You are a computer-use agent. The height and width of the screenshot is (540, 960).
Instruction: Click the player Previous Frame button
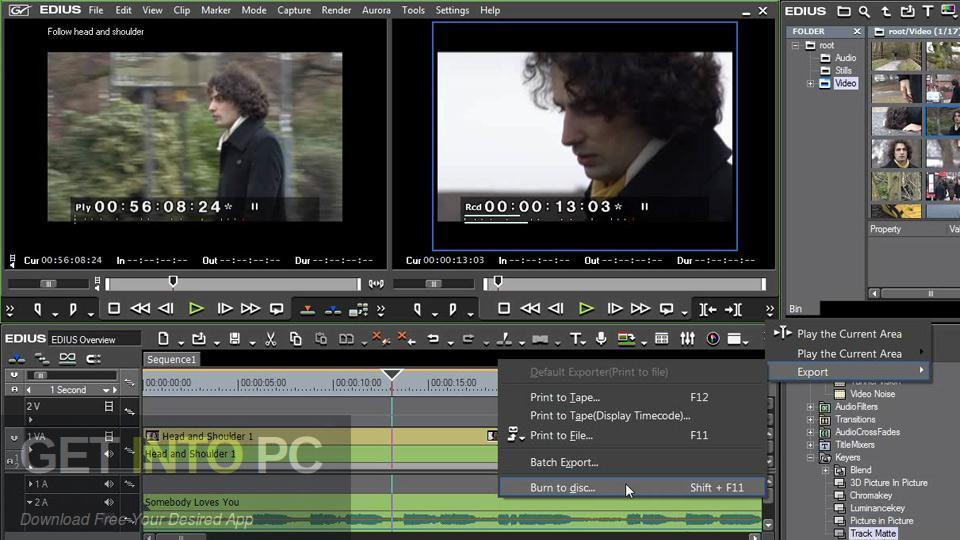[x=166, y=309]
